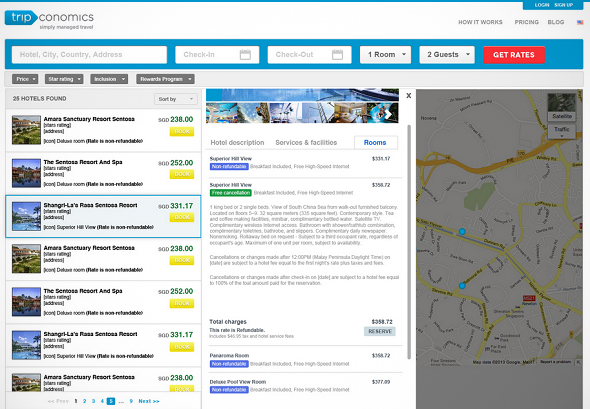Screen dimensions: 590x409
Task: Click Free cancellation badge on Superior Hill View
Action: (231, 193)
